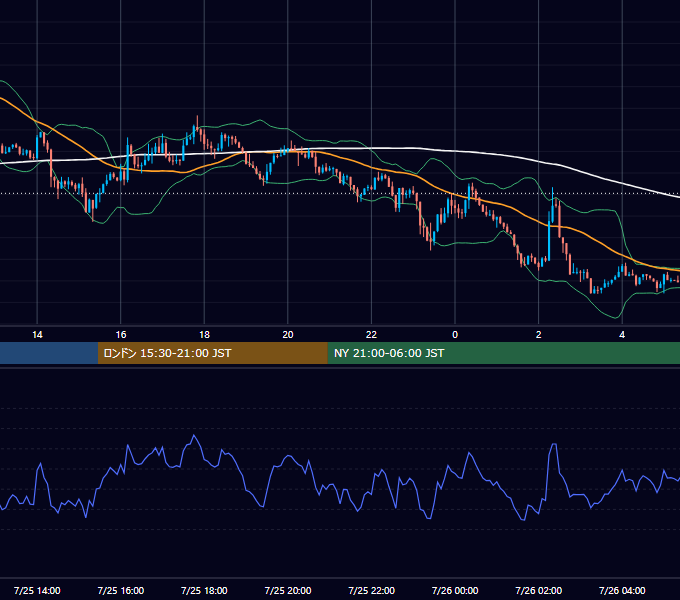Click the 7/25 16:00 time label

121,590
